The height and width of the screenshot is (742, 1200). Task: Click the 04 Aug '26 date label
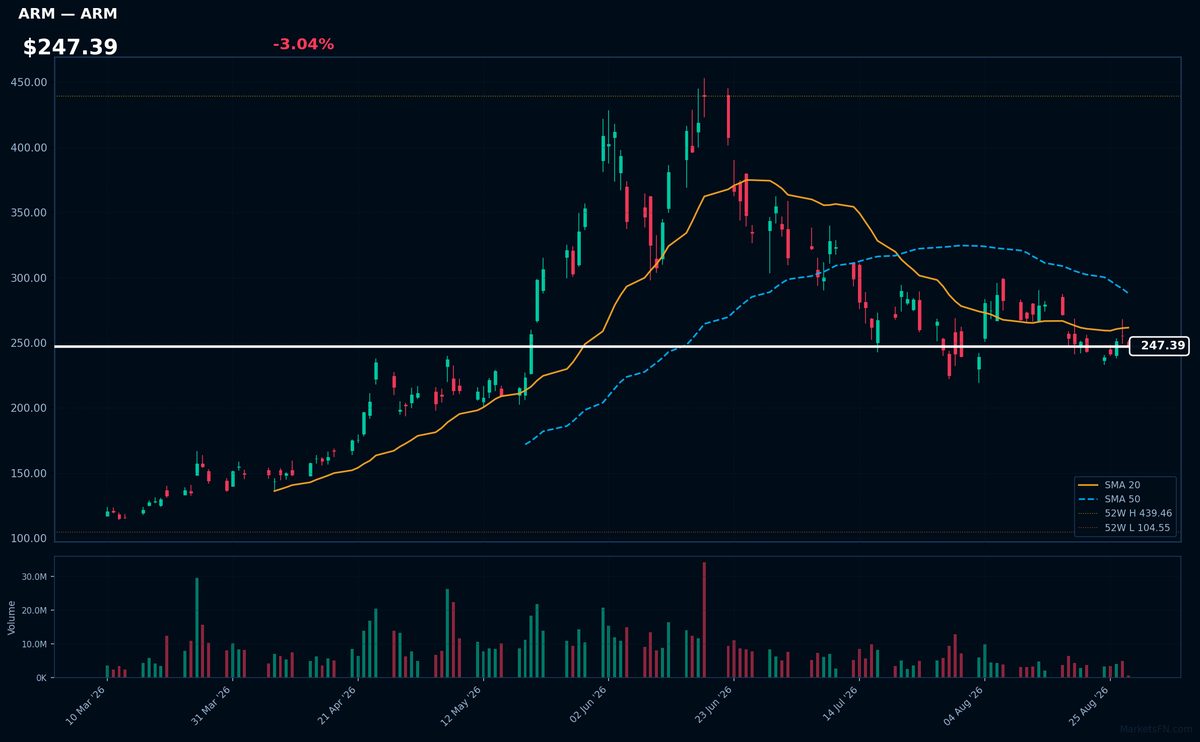[x=962, y=706]
